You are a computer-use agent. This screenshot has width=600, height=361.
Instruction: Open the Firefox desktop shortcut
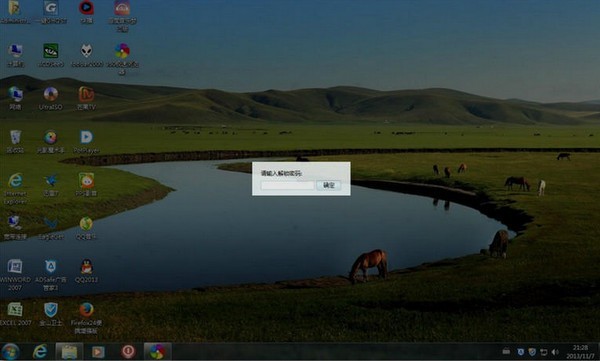[86, 318]
